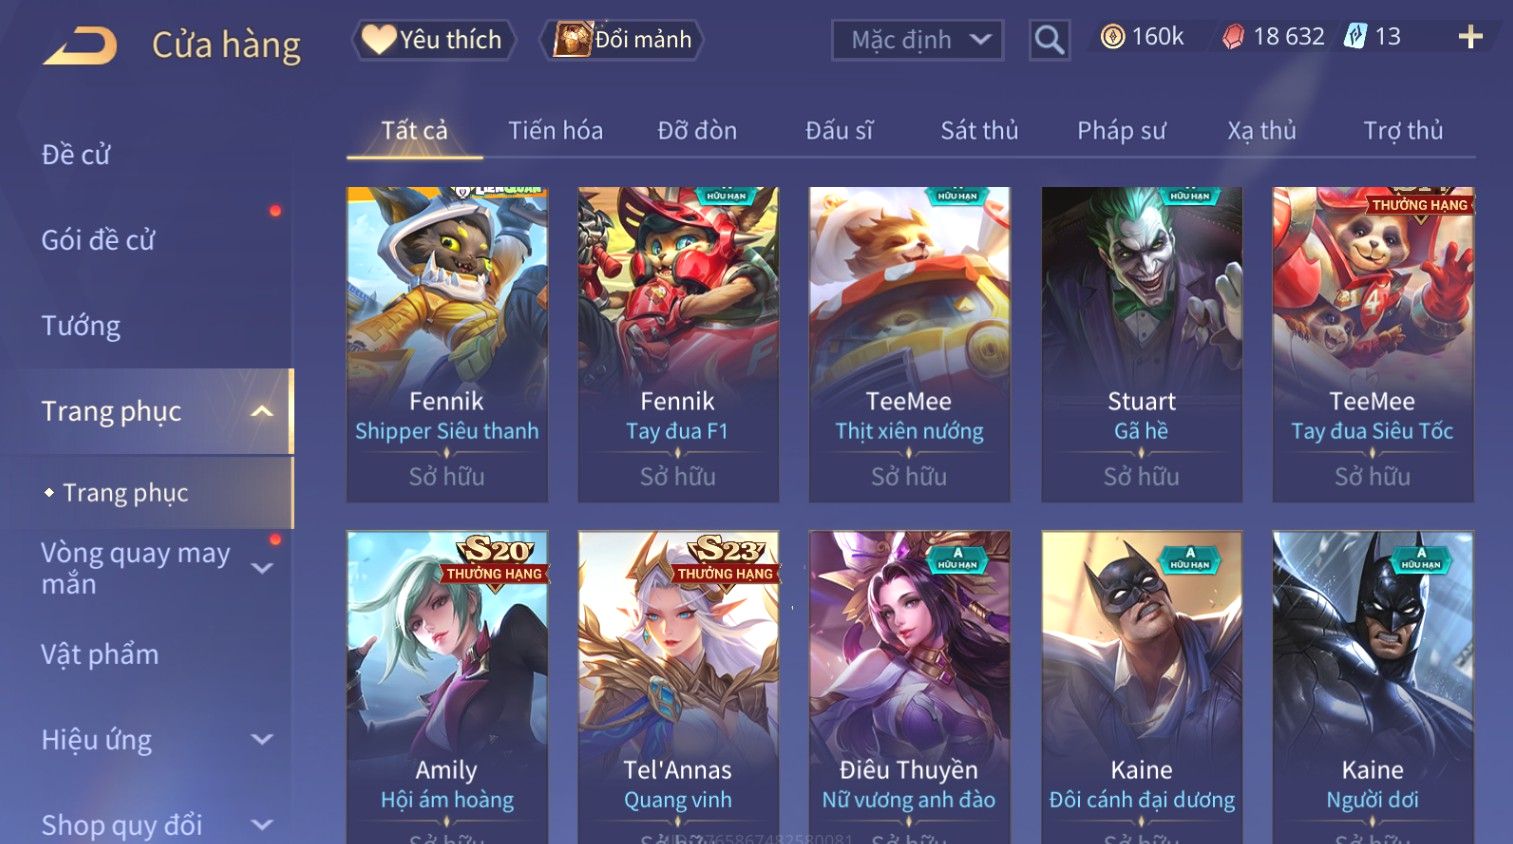The height and width of the screenshot is (844, 1513).
Task: Tap the gold coin 160k icon
Action: (1112, 37)
